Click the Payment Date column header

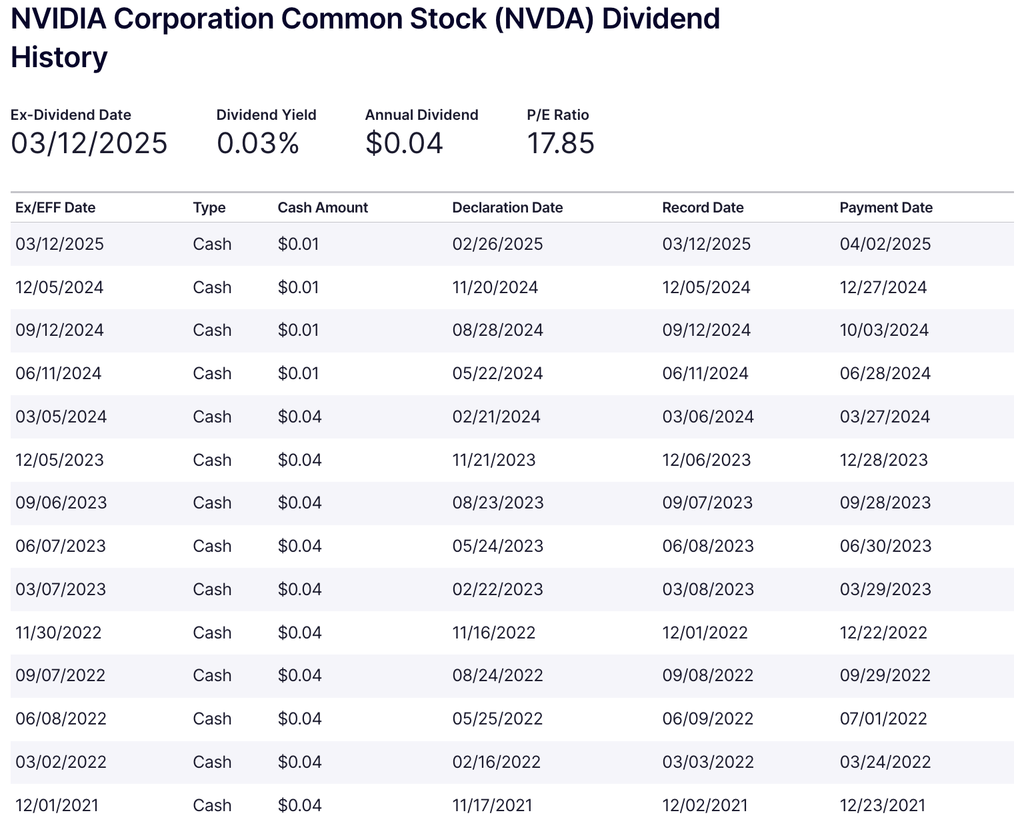885,208
